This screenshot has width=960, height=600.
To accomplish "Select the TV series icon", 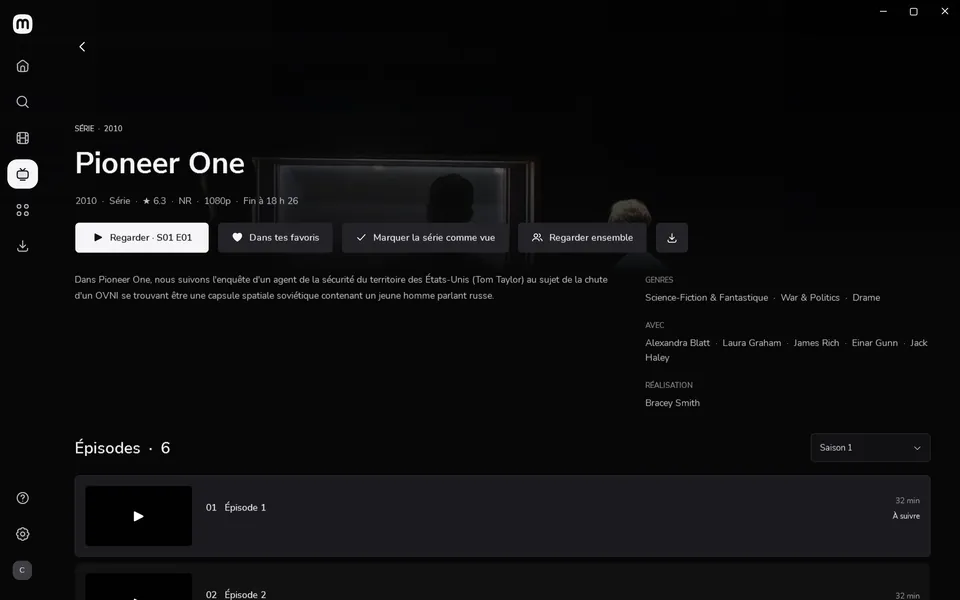I will (23, 174).
